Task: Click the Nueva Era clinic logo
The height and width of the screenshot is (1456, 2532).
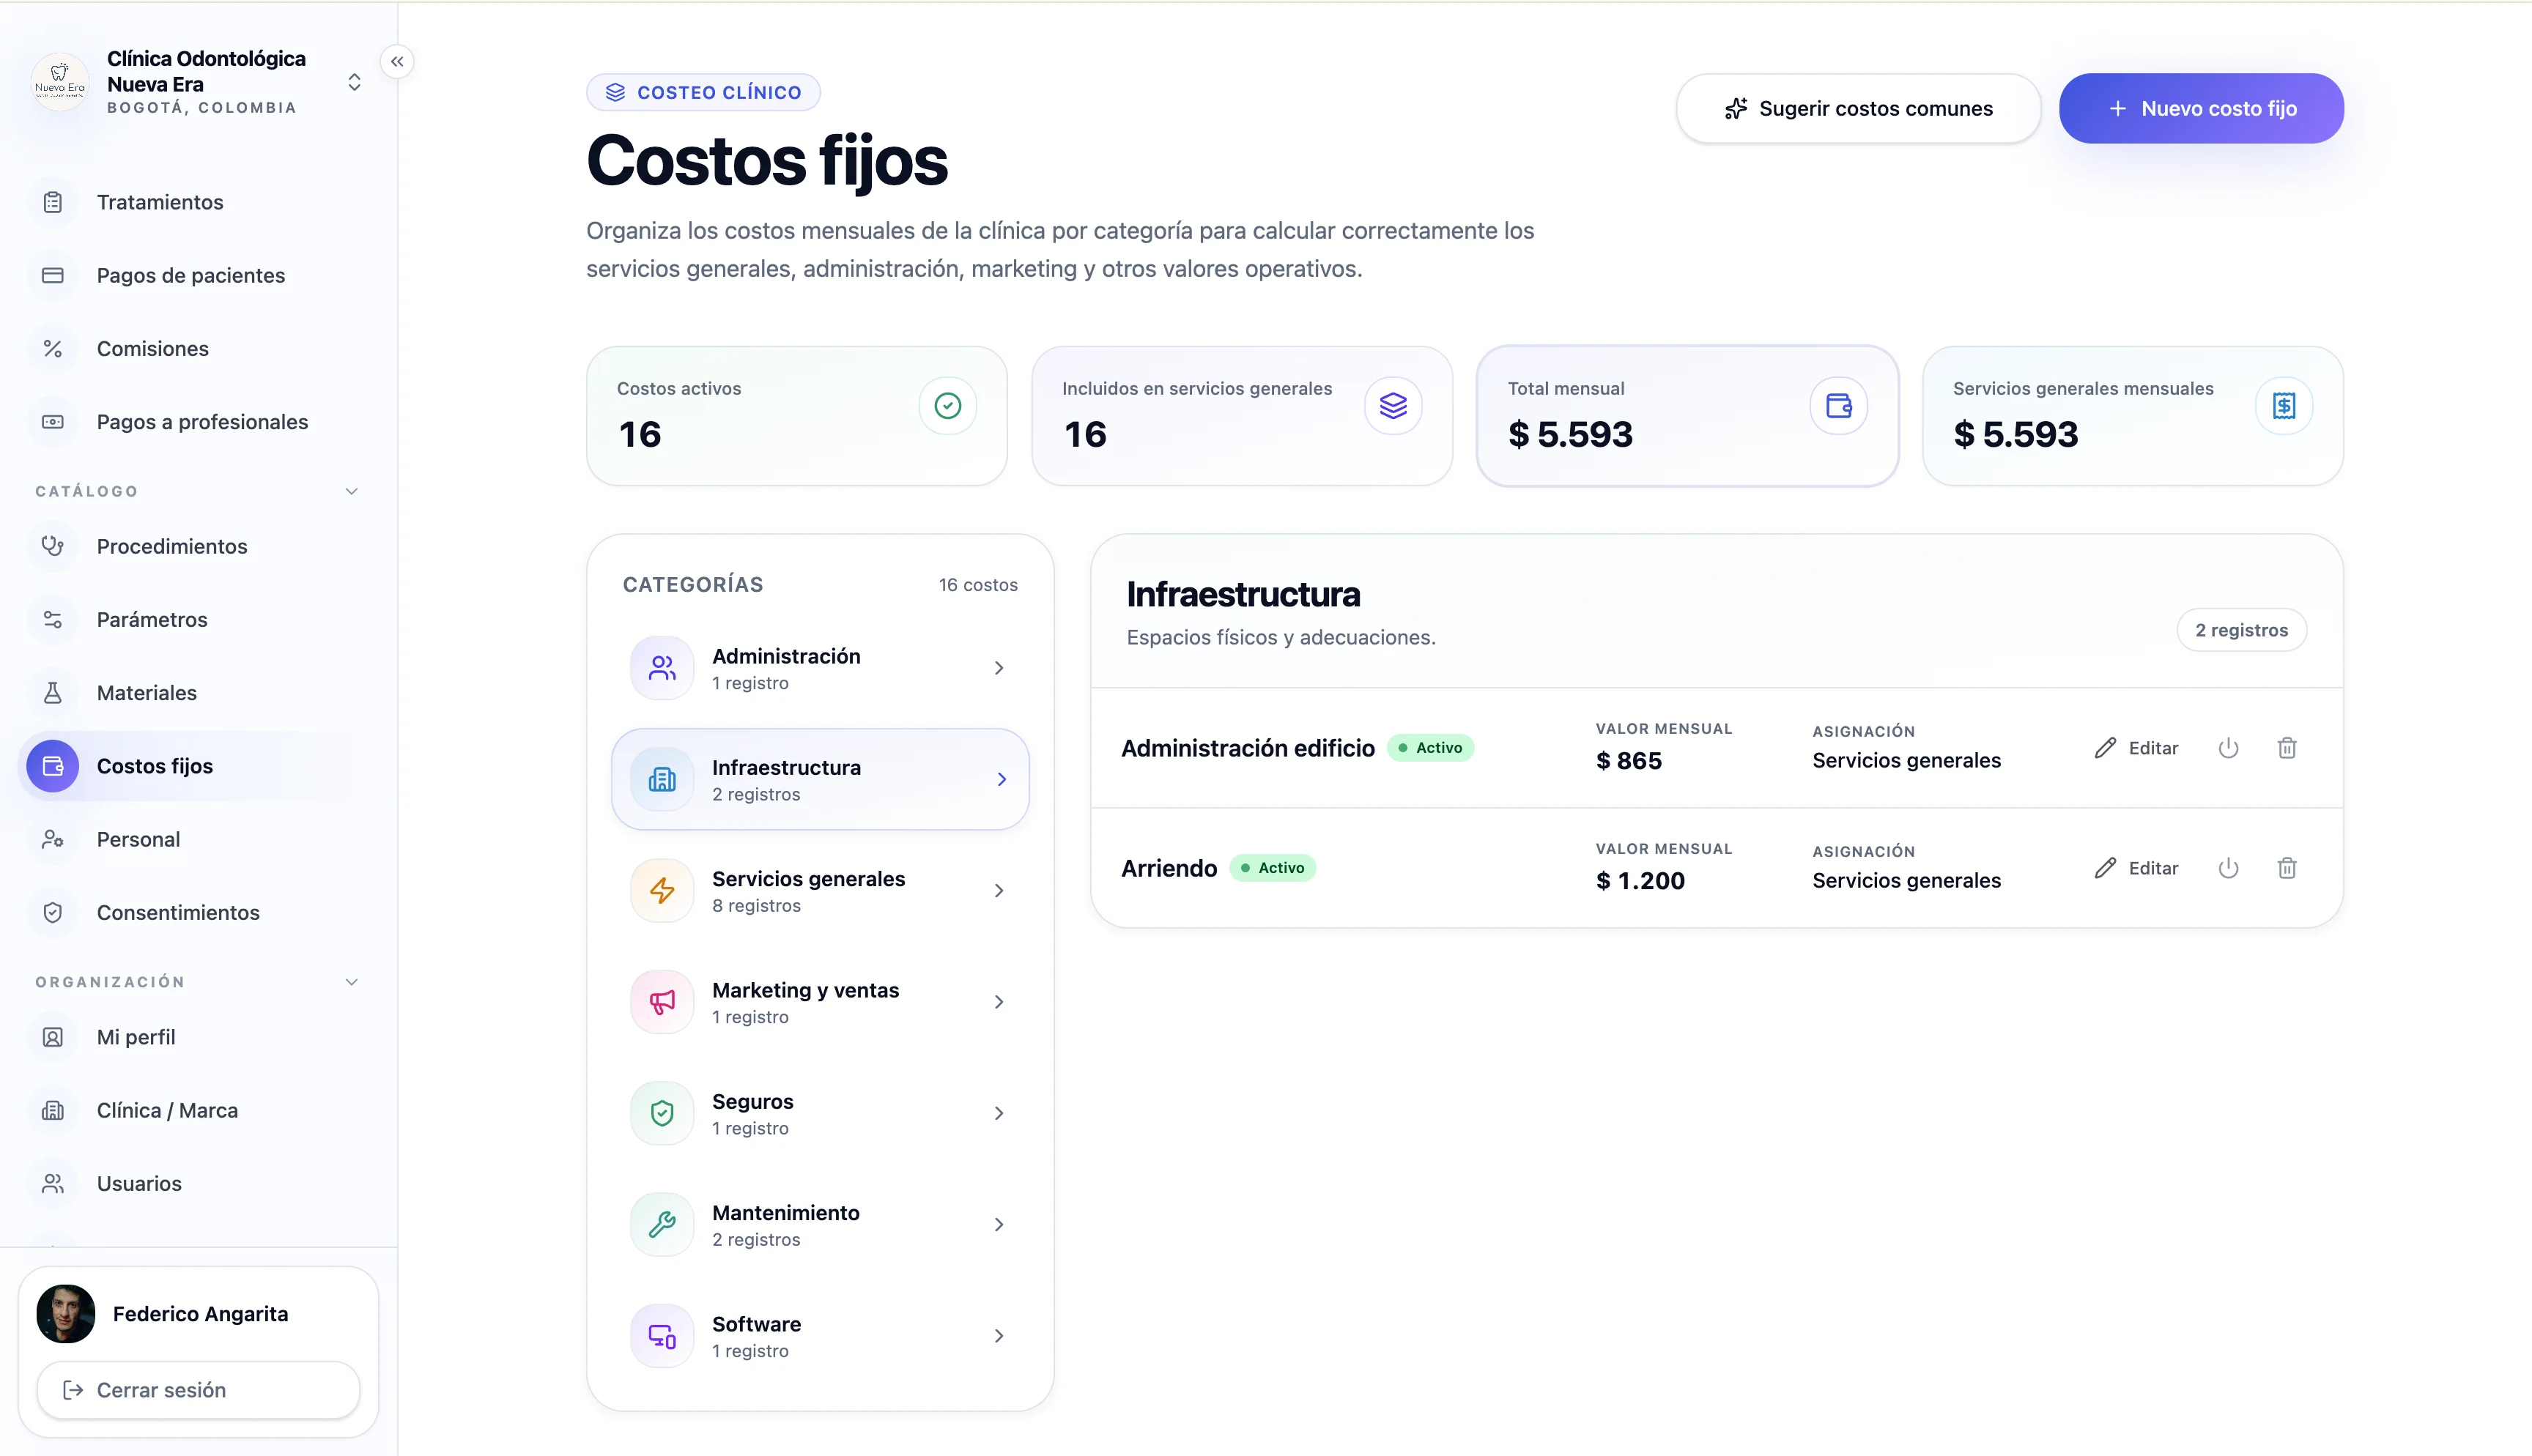Action: [x=60, y=82]
